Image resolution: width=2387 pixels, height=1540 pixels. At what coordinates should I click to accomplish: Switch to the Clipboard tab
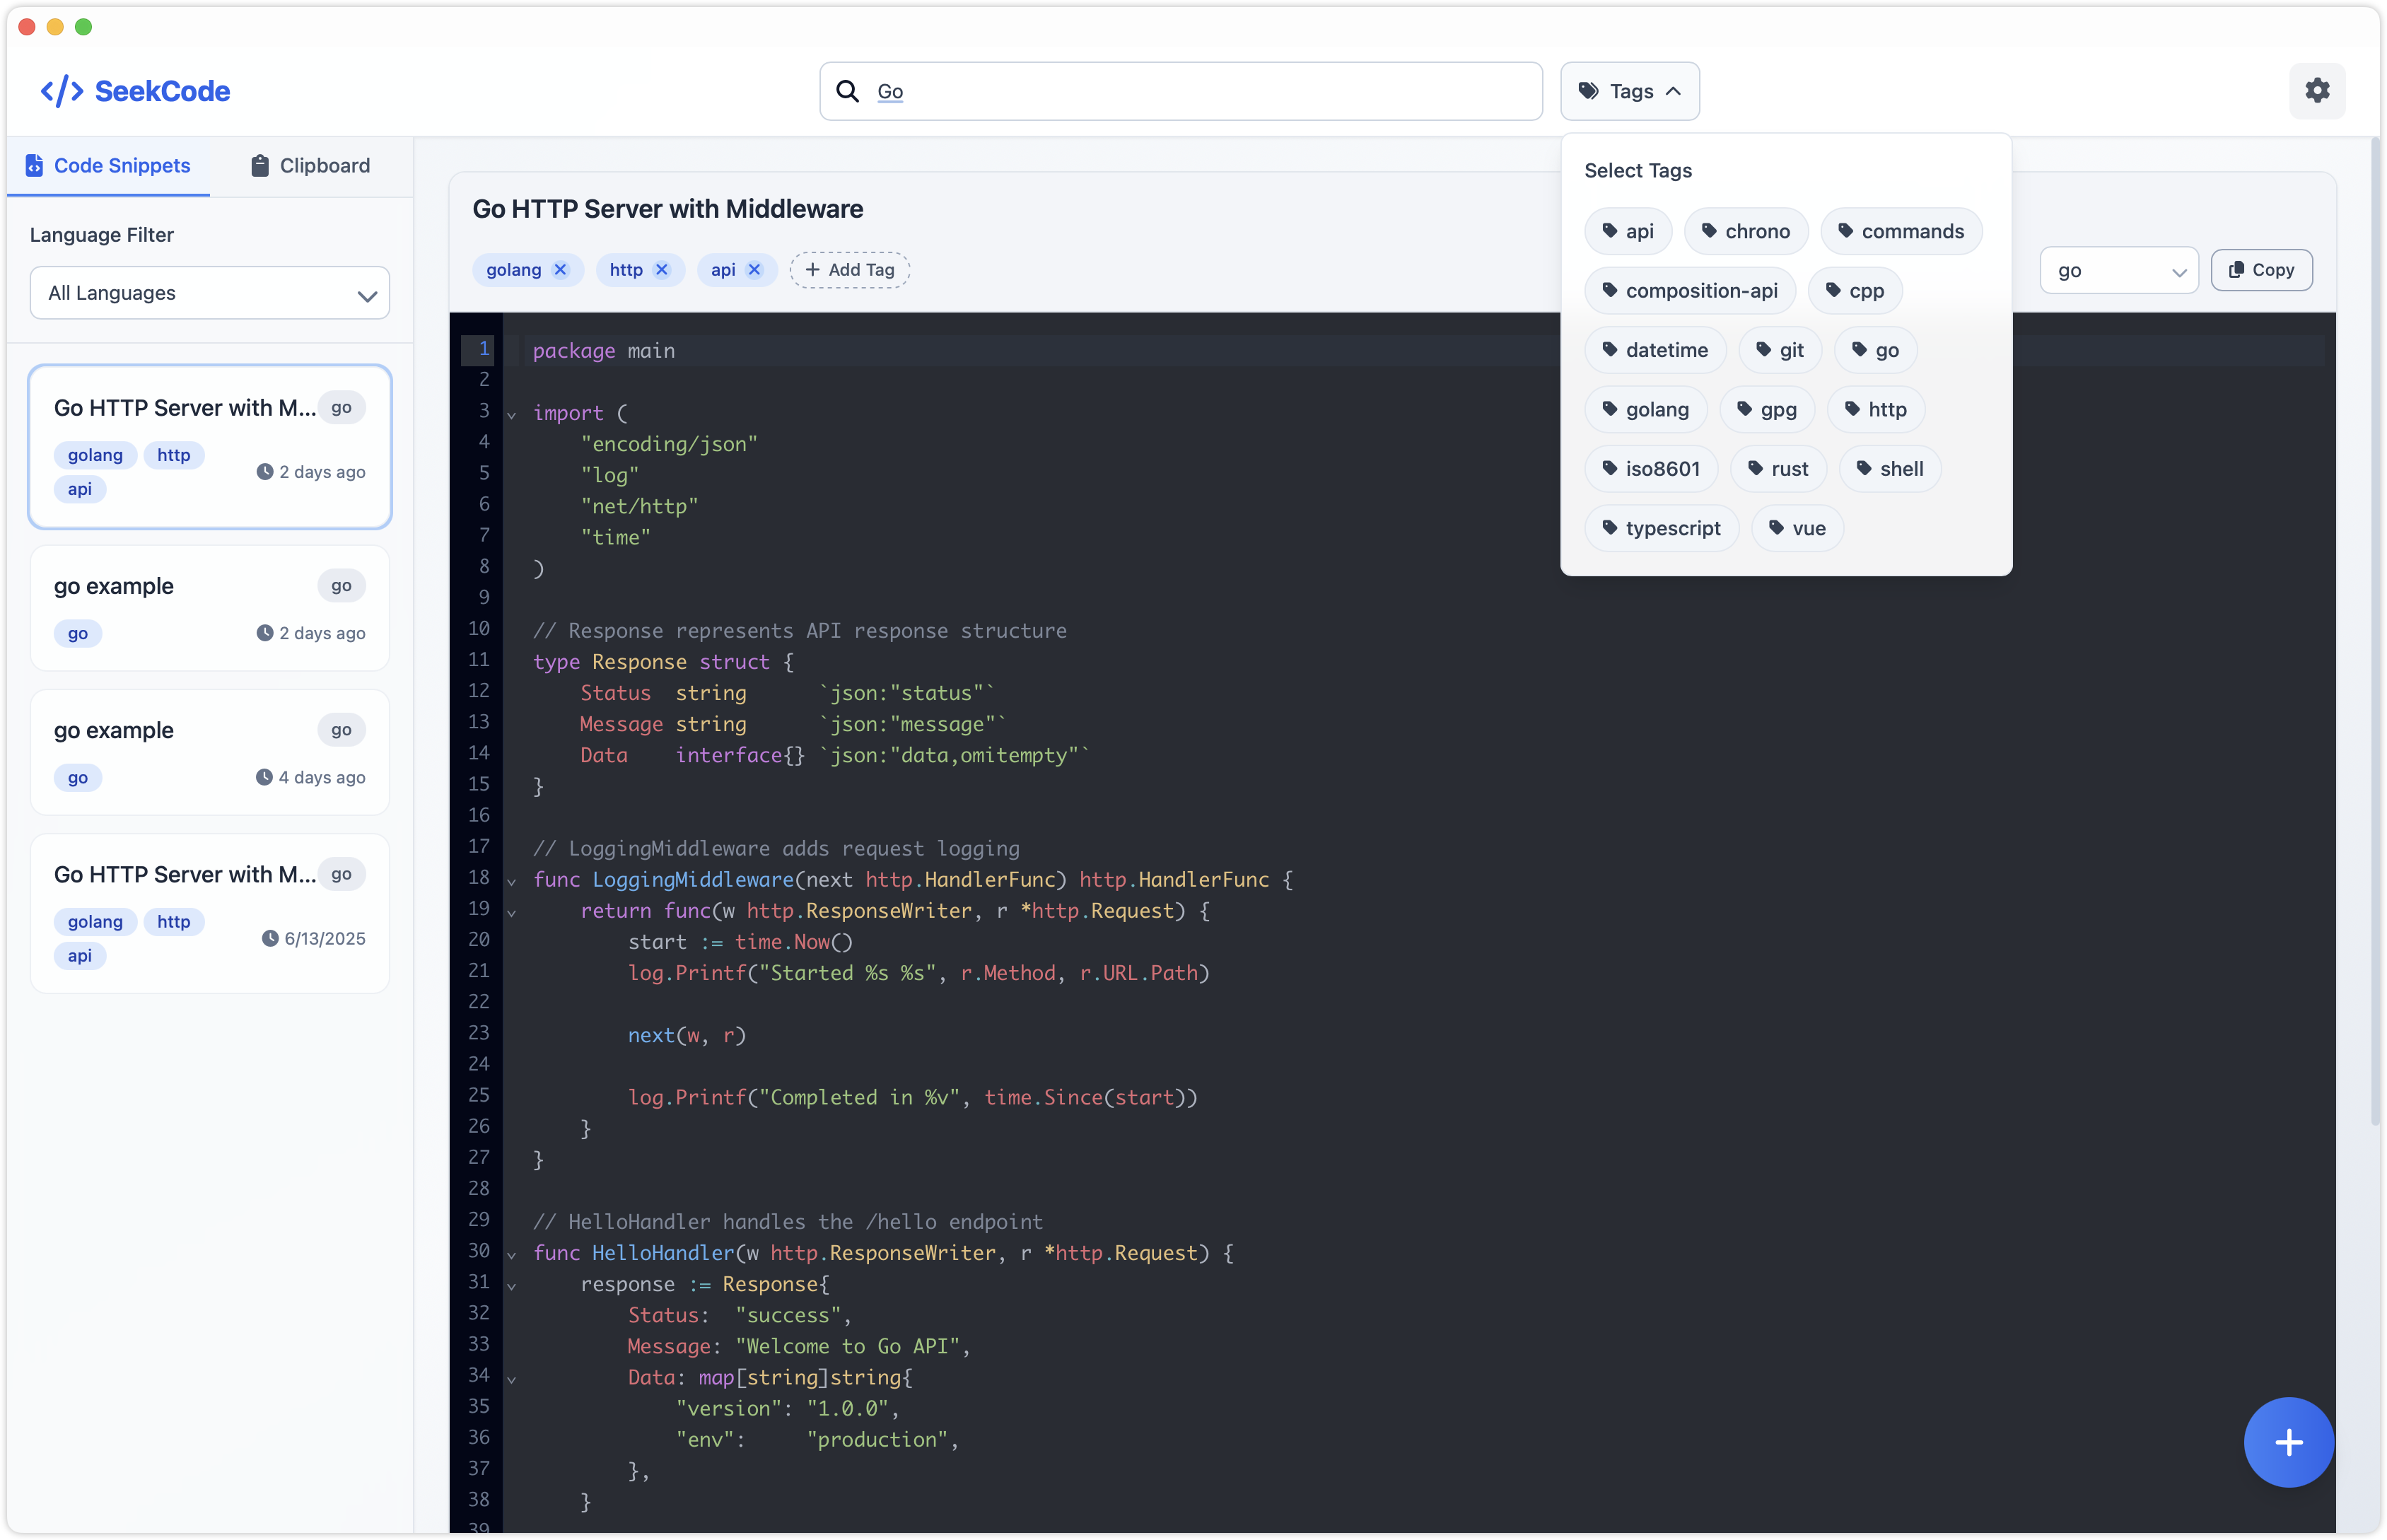click(x=310, y=166)
